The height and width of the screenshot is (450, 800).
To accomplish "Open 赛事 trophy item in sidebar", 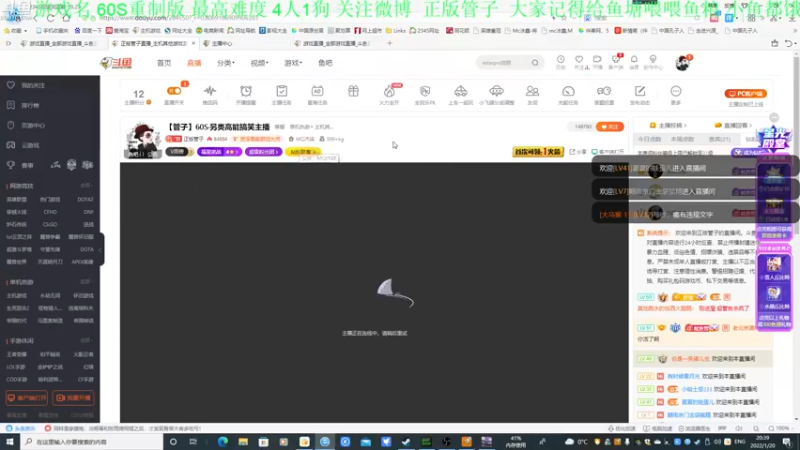I will tap(20, 165).
